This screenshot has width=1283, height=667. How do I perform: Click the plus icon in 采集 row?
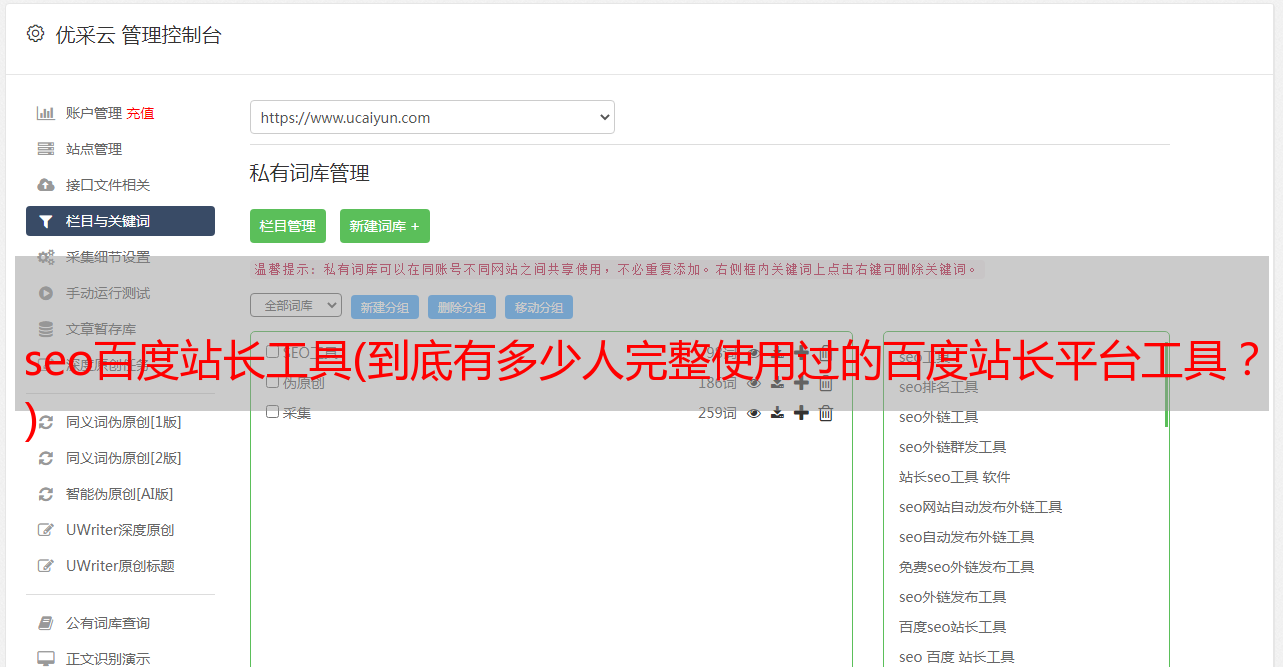point(801,413)
